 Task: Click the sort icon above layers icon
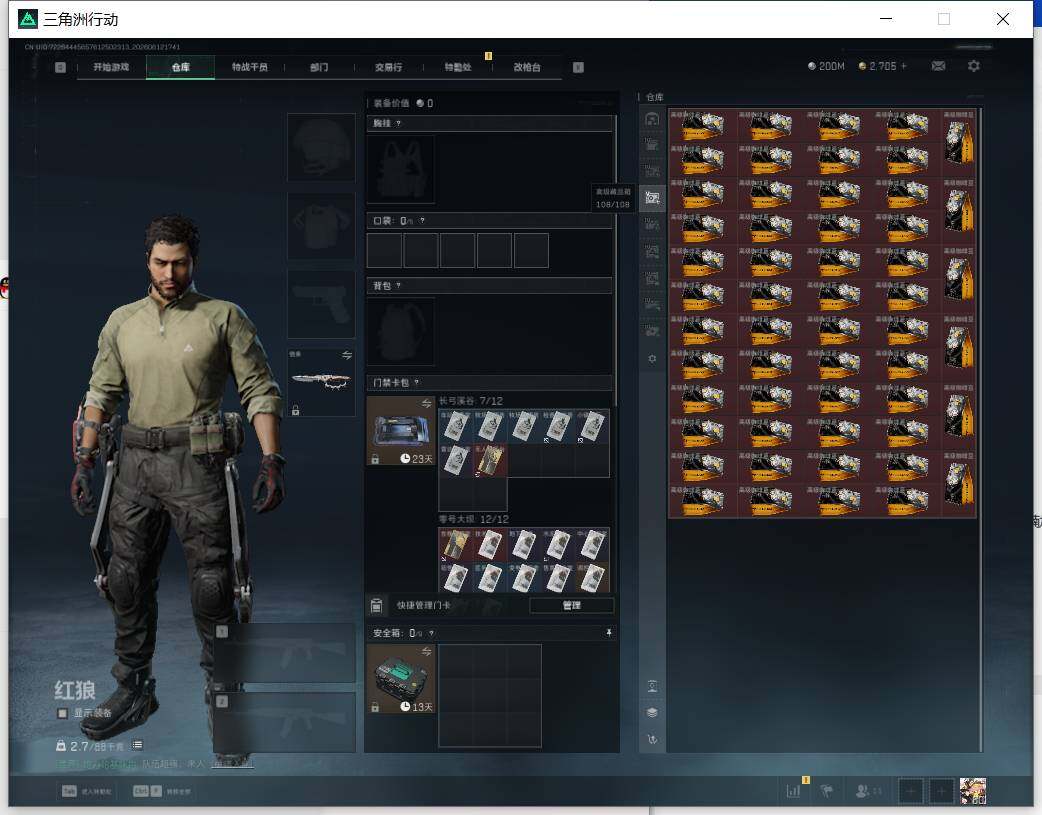653,687
